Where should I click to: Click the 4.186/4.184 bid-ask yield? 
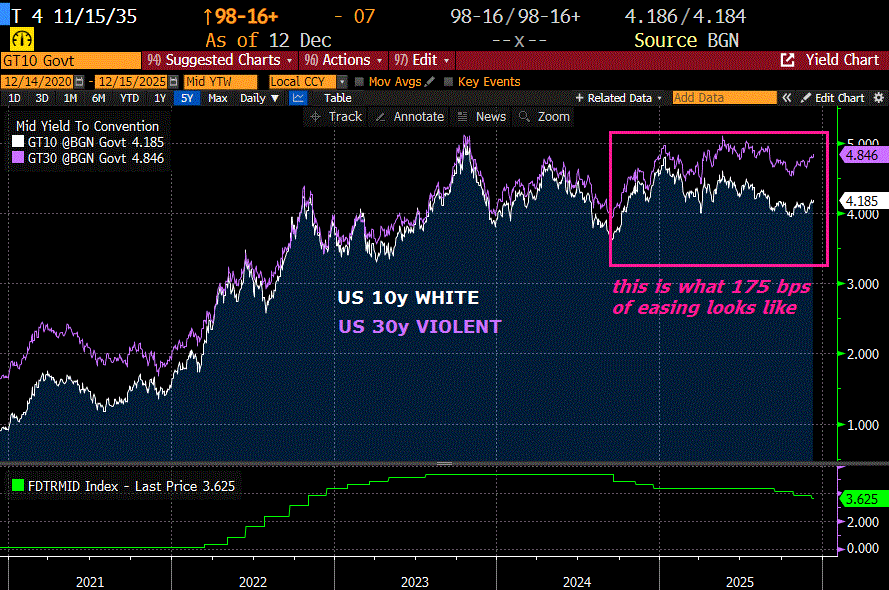(685, 16)
